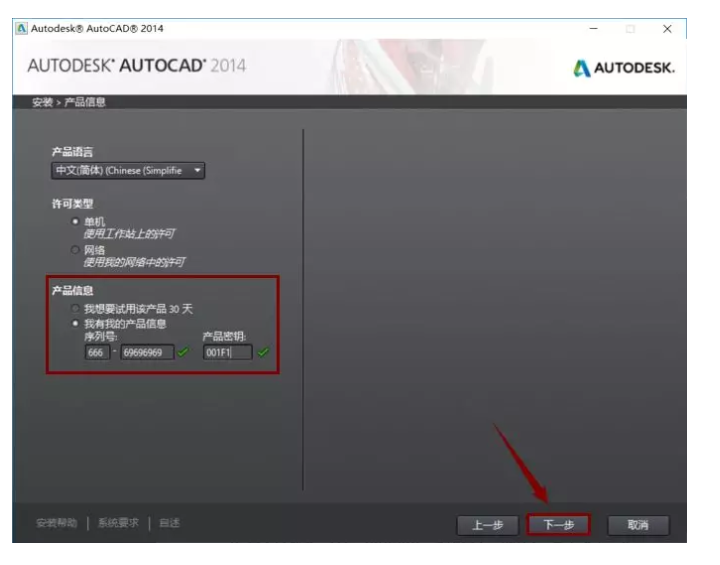Cancel the install with 取消

638,525
